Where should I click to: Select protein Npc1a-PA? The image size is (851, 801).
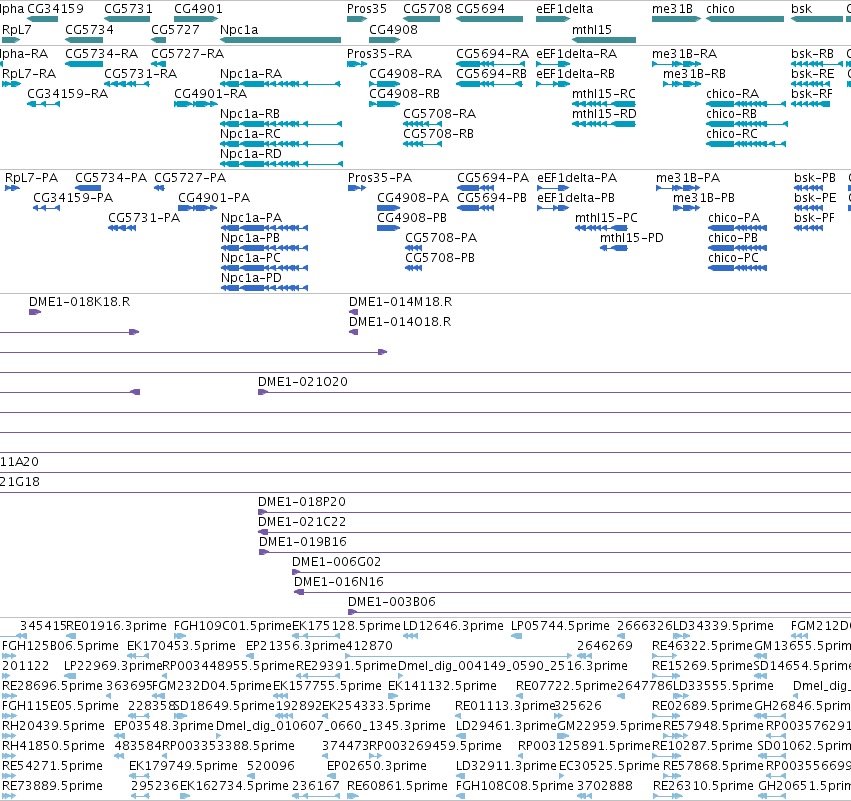pyautogui.click(x=264, y=228)
